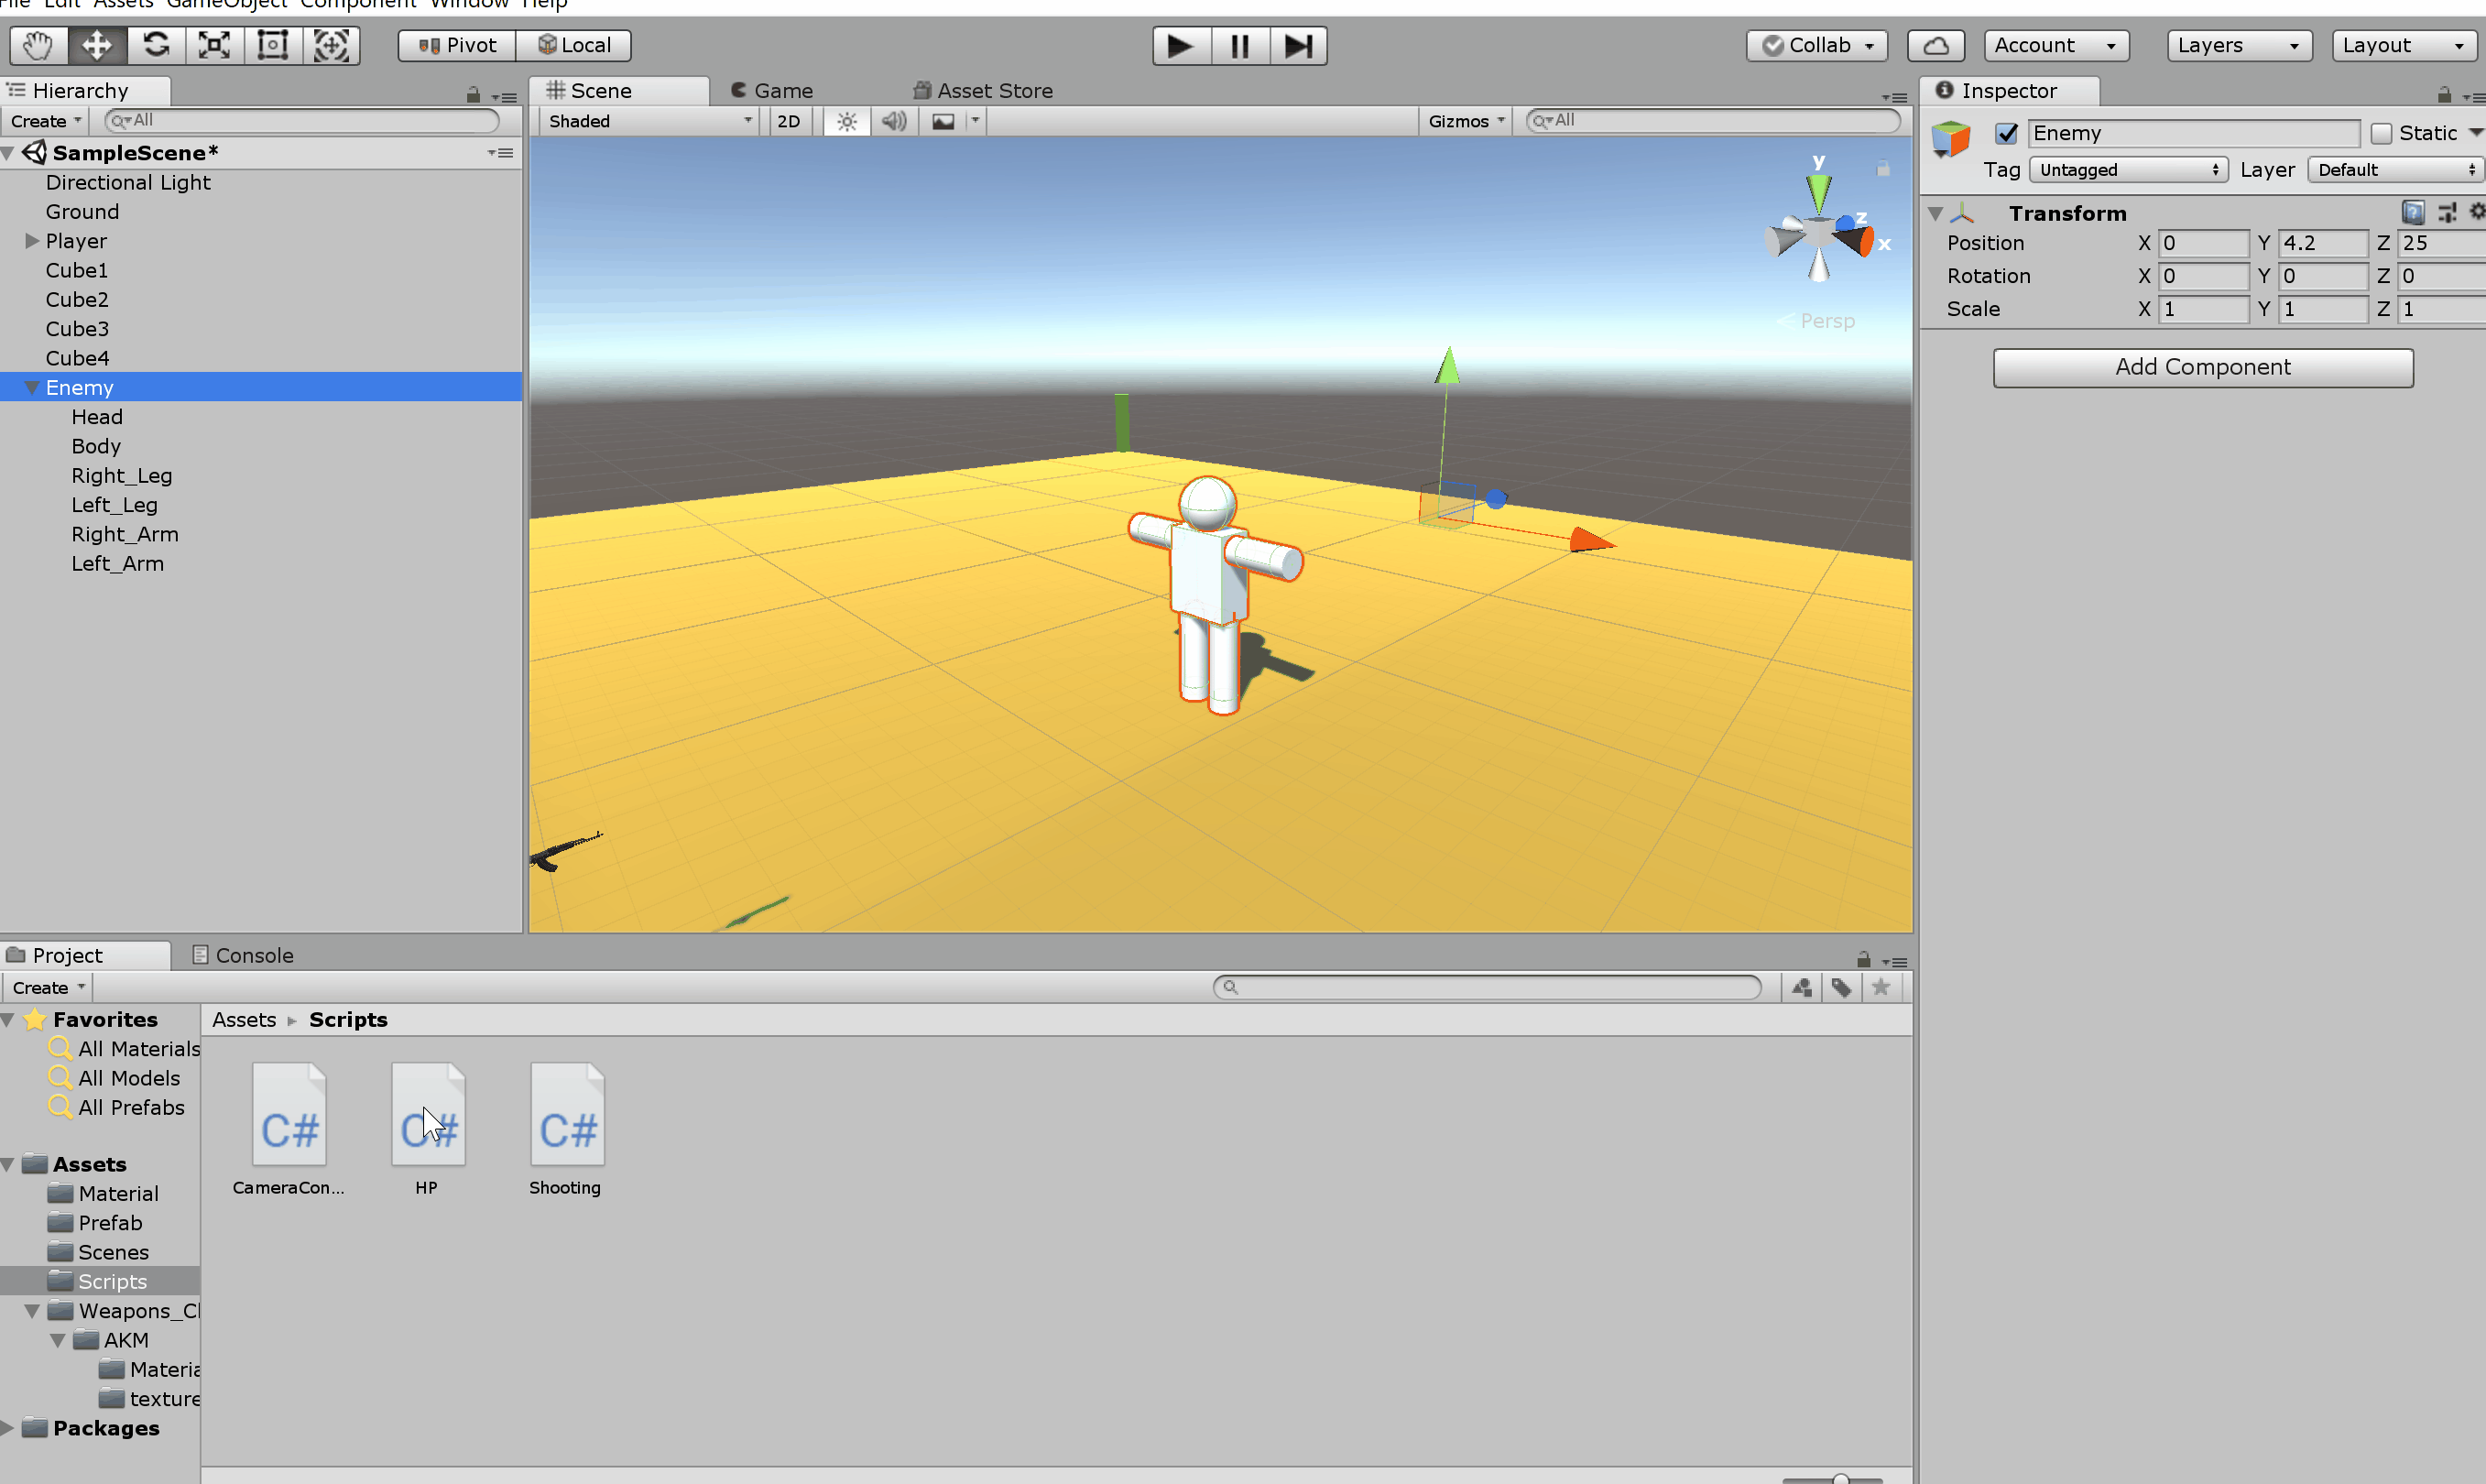Select the Rect Transform tool
Image resolution: width=2486 pixels, height=1484 pixels.
pos(272,45)
